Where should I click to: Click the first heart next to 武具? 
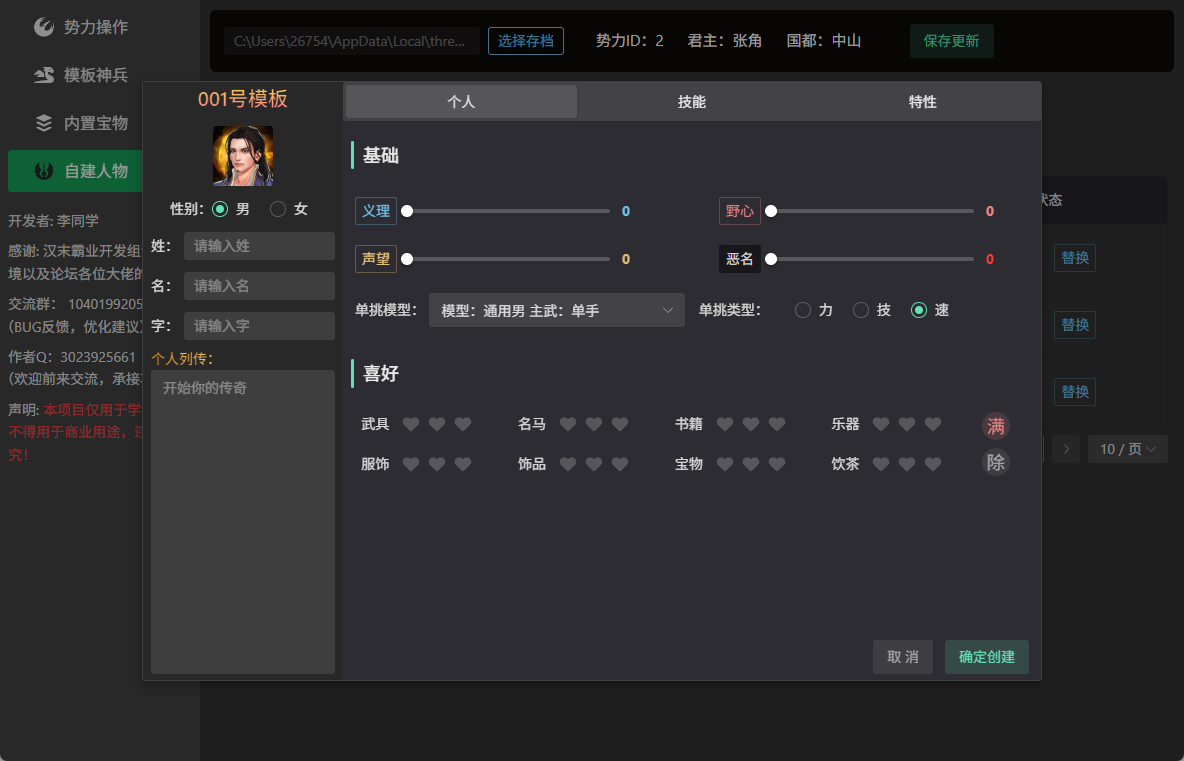pos(411,424)
